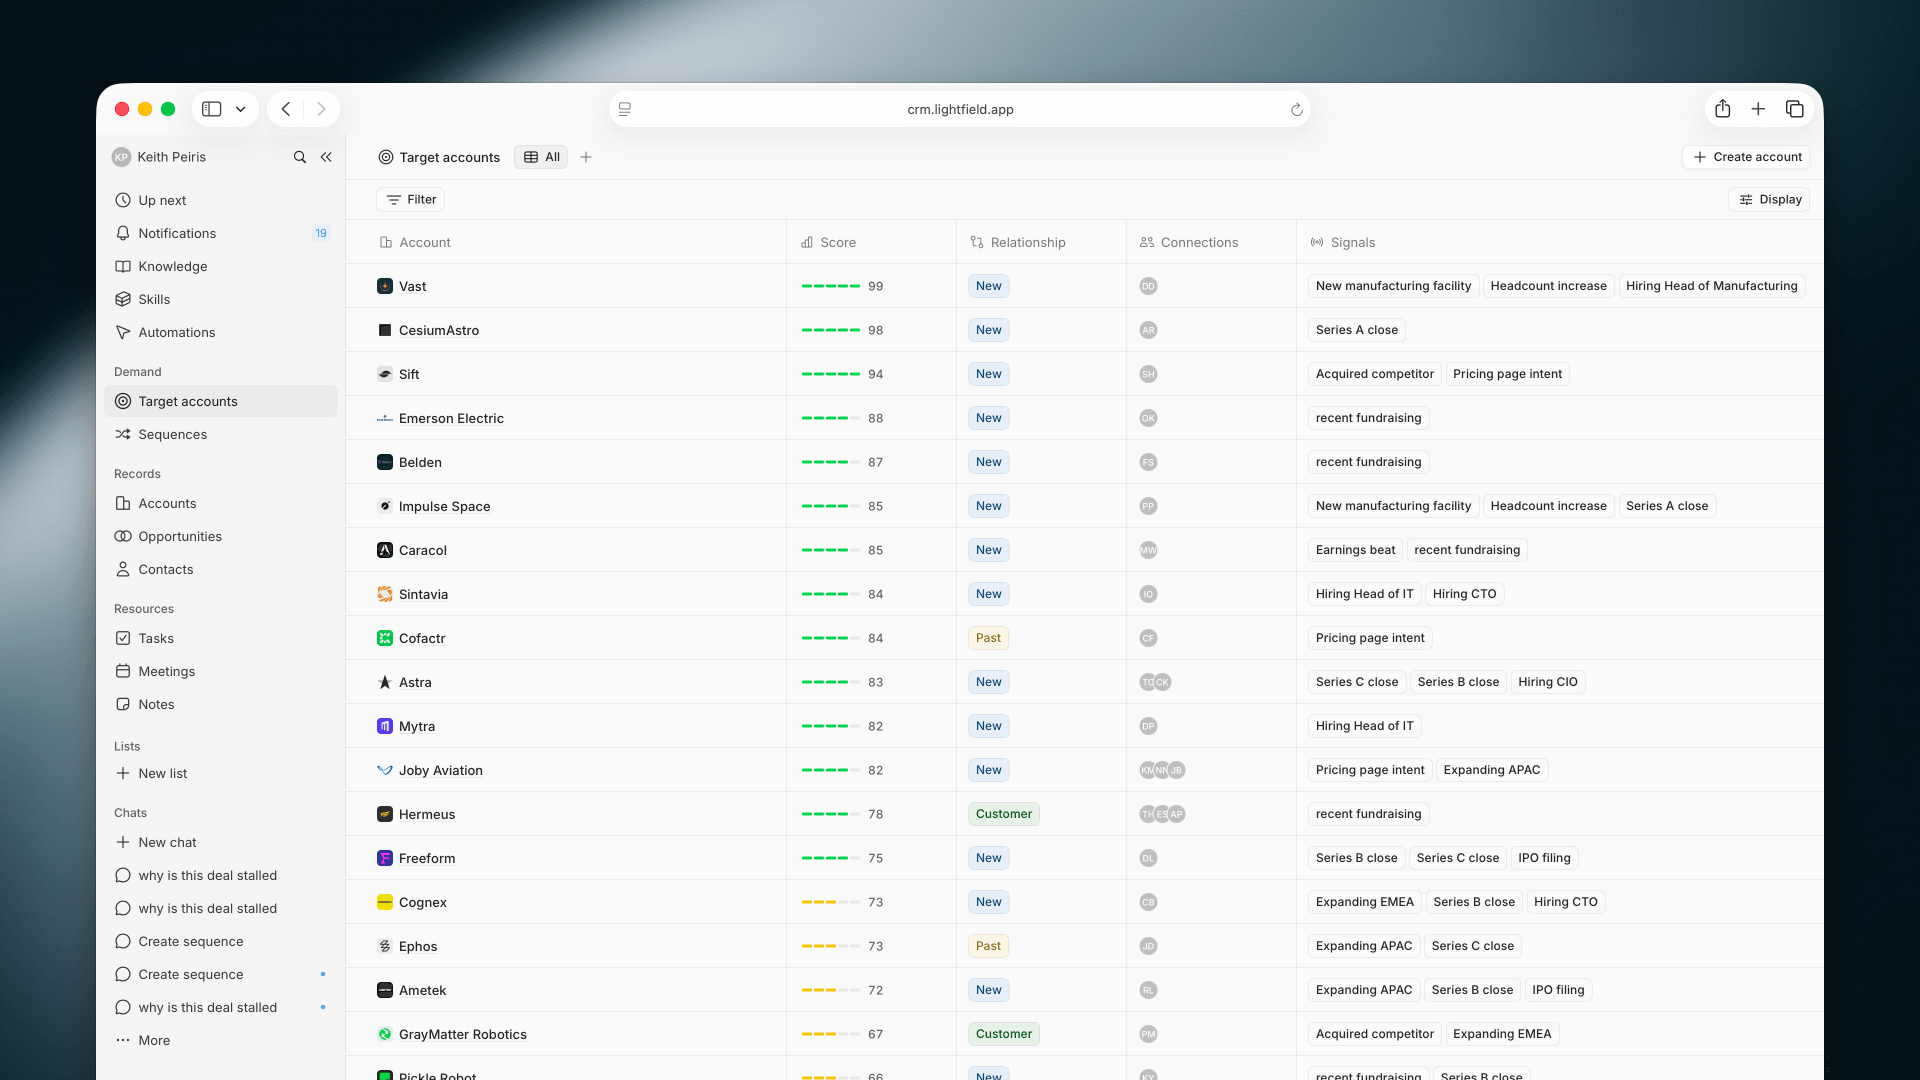Start a New chat in sidebar

[221, 842]
